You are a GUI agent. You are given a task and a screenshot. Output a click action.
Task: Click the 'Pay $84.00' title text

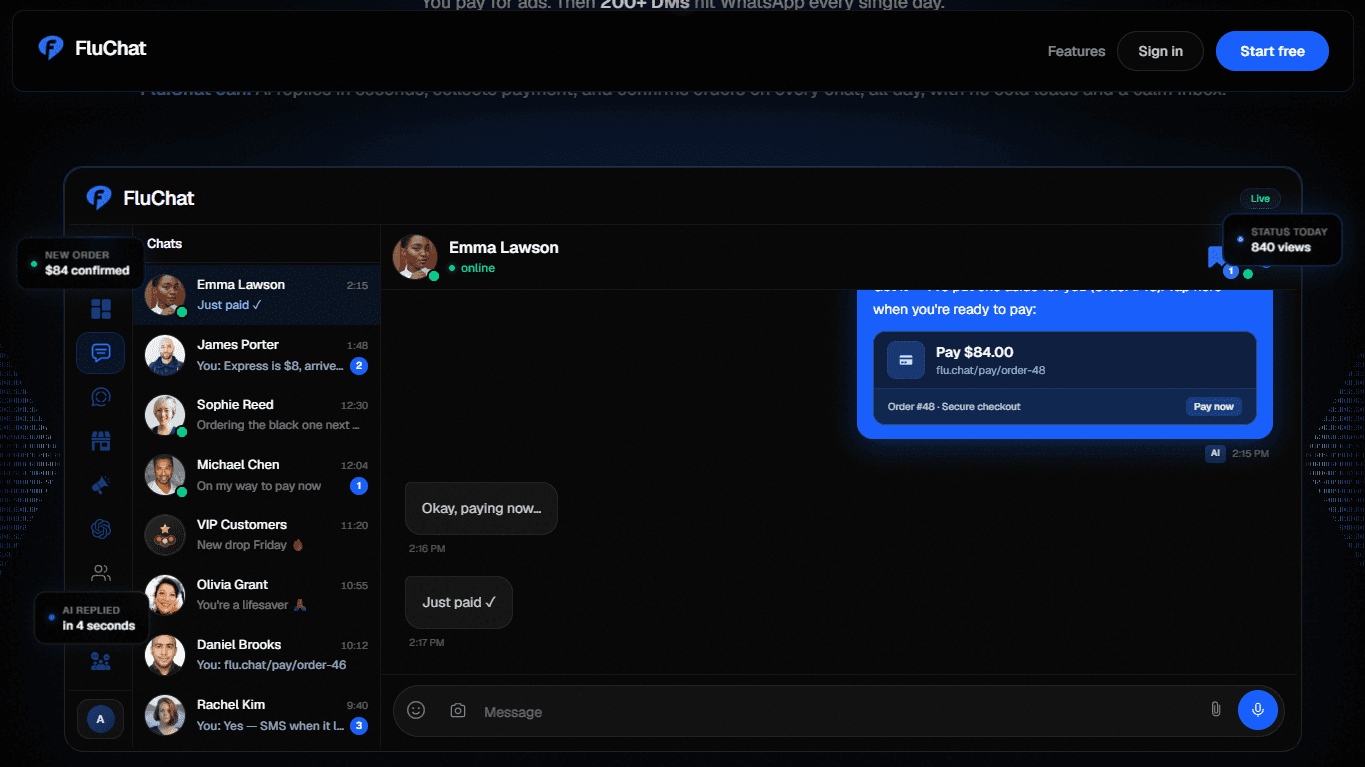click(x=975, y=352)
